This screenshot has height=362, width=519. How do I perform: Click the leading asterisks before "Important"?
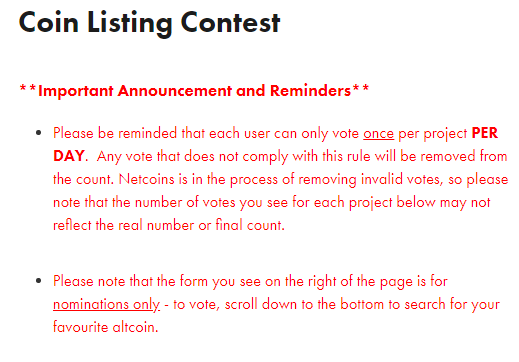tap(28, 89)
